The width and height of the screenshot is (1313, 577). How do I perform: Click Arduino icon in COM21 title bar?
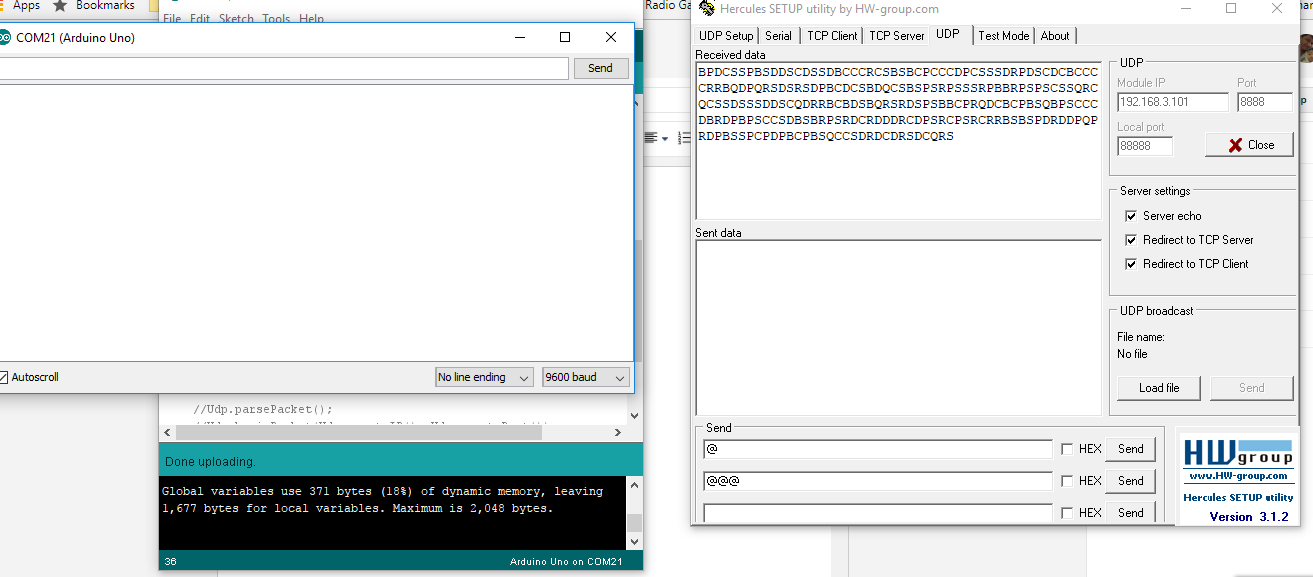[5, 38]
